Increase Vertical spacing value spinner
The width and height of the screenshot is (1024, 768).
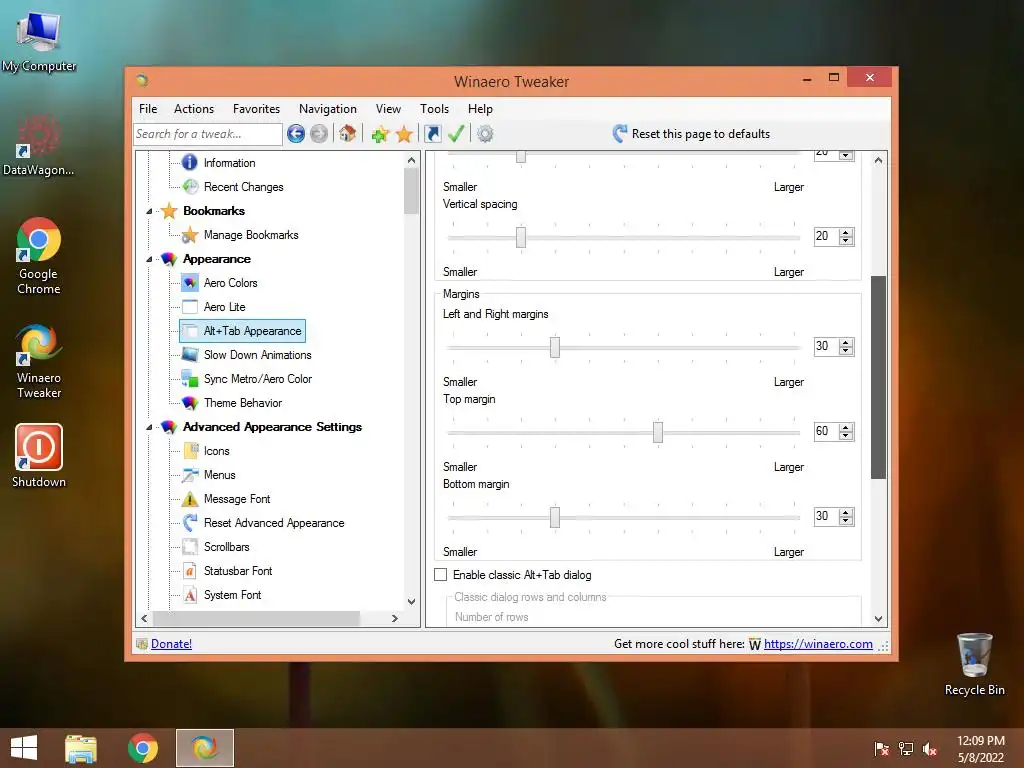(x=846, y=232)
